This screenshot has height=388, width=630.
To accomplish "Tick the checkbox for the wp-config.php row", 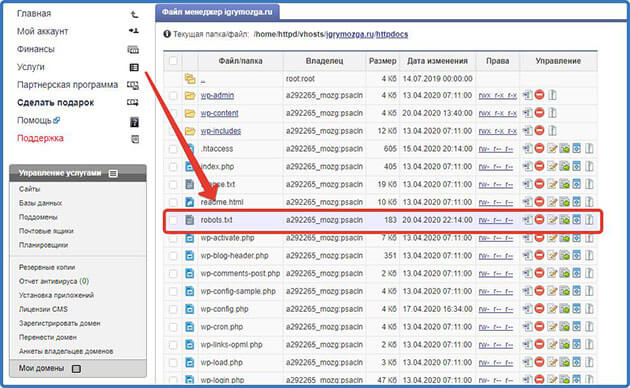I will click(x=173, y=309).
